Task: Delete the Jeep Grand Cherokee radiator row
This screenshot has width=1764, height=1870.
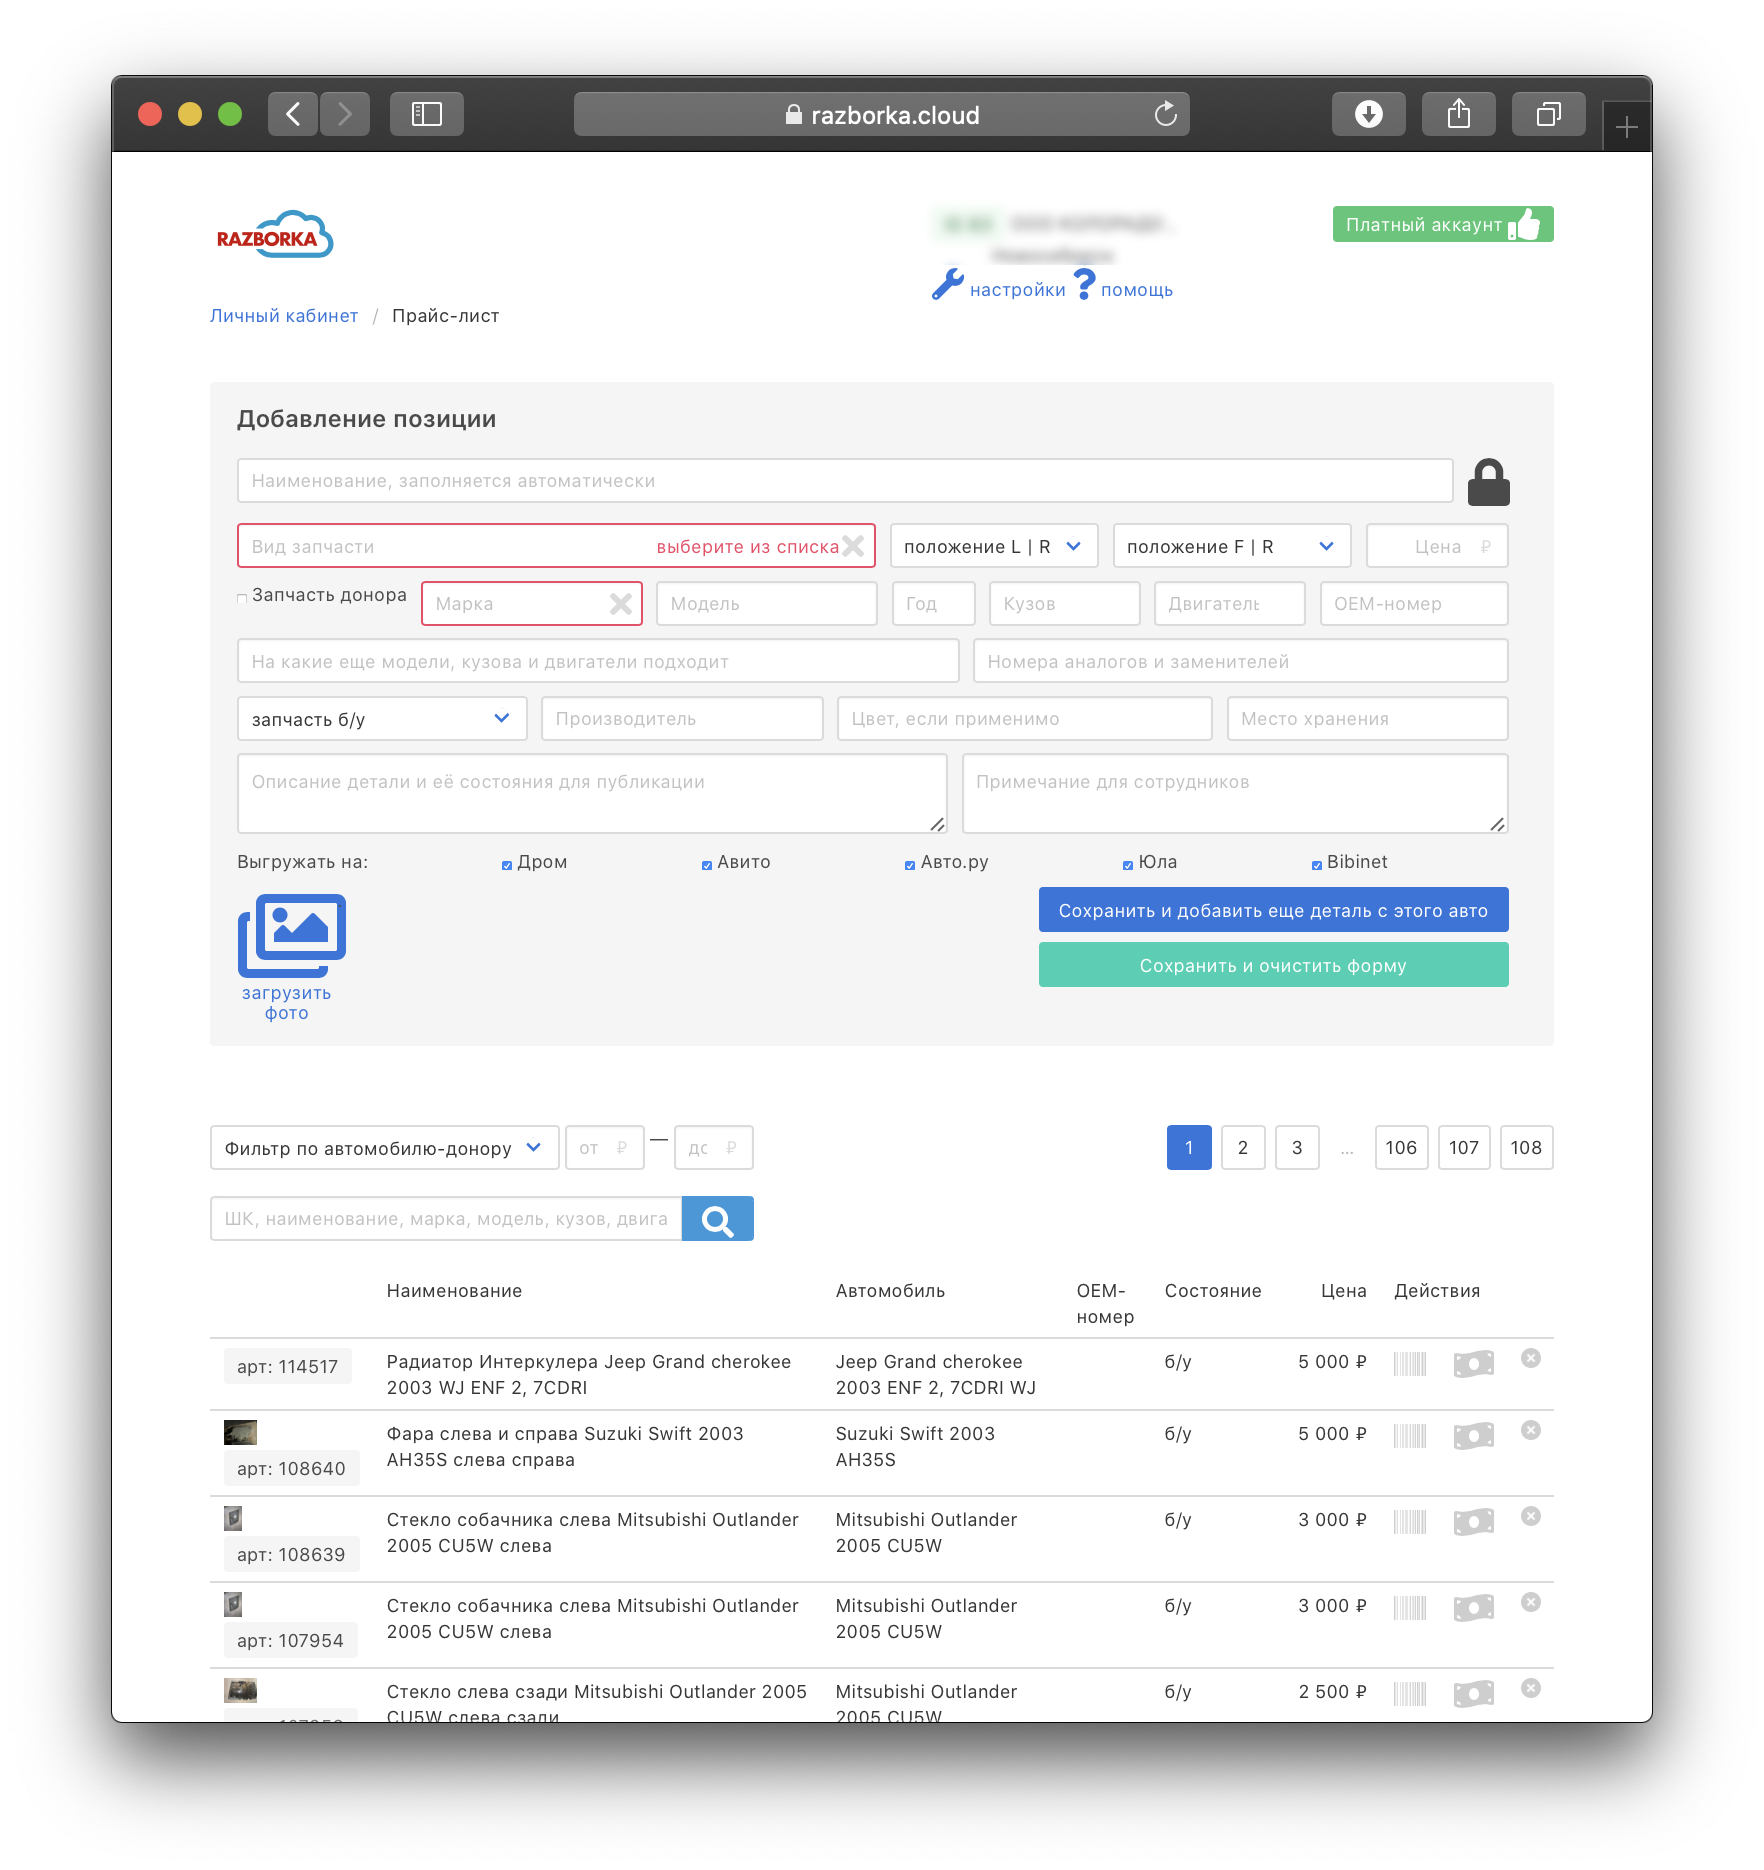Action: pos(1530,1358)
